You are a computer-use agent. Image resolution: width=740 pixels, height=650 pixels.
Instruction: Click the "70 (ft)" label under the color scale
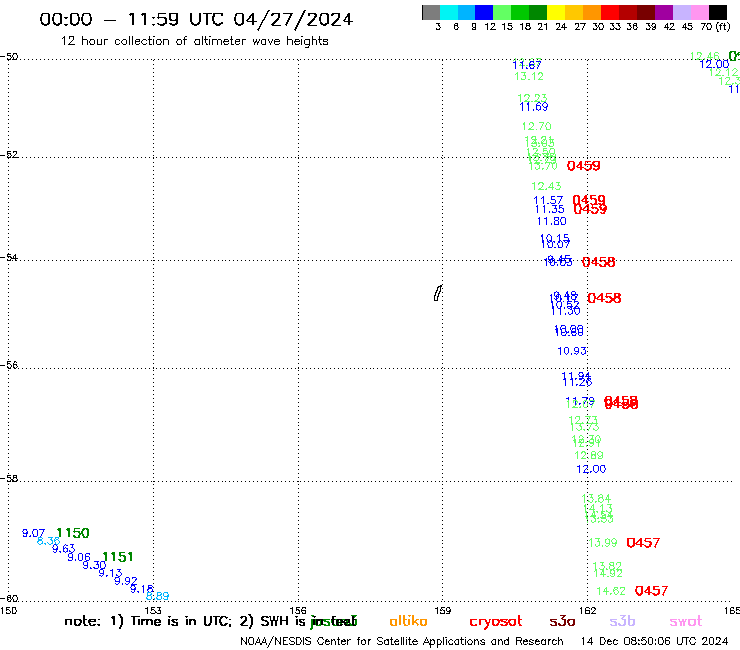pos(715,27)
